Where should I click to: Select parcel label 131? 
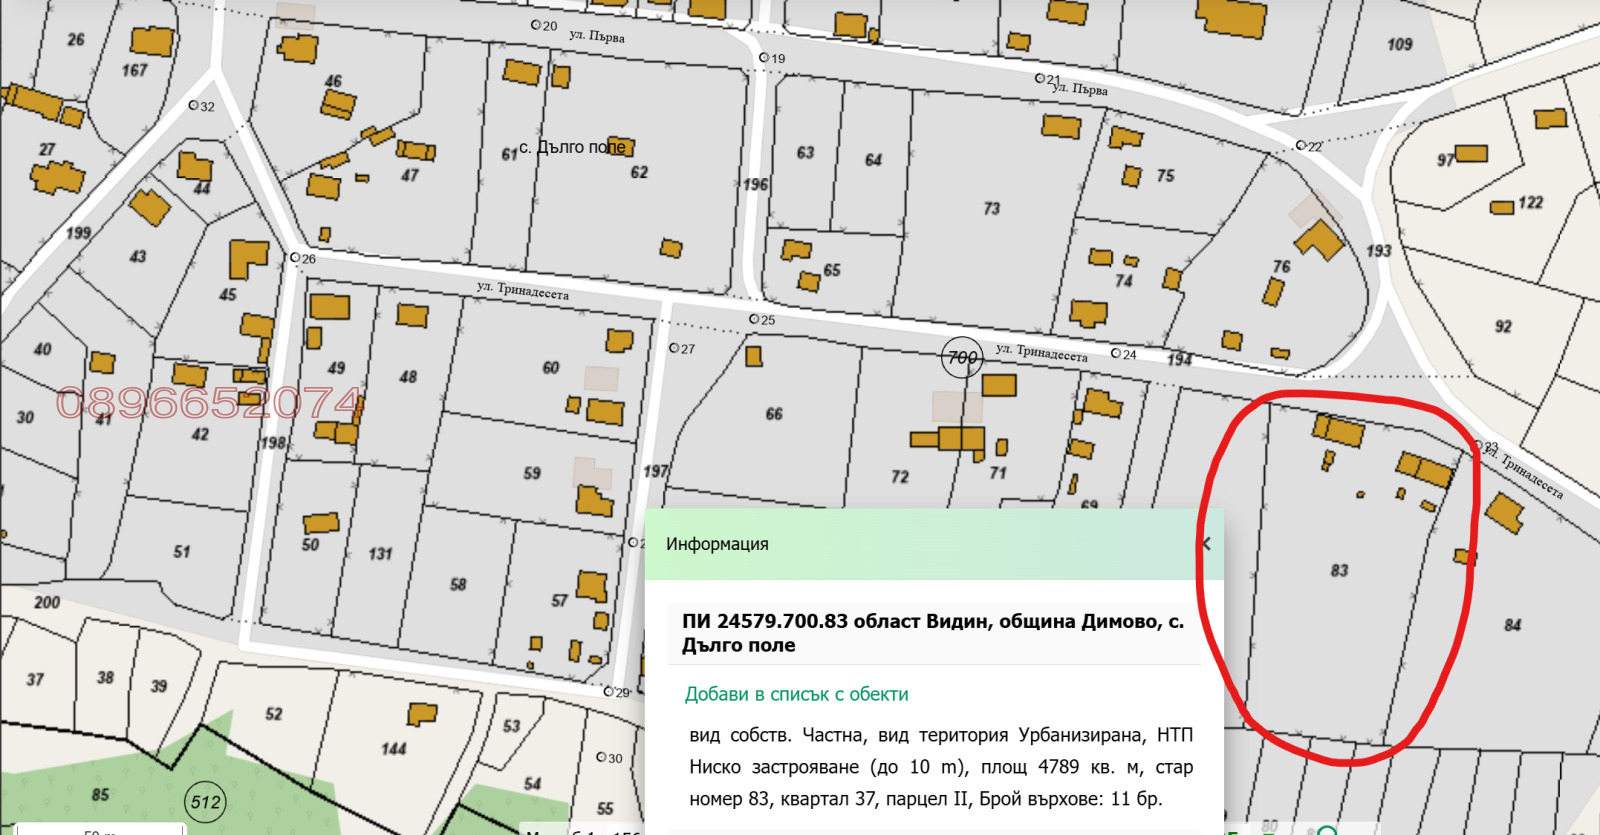[x=380, y=553]
